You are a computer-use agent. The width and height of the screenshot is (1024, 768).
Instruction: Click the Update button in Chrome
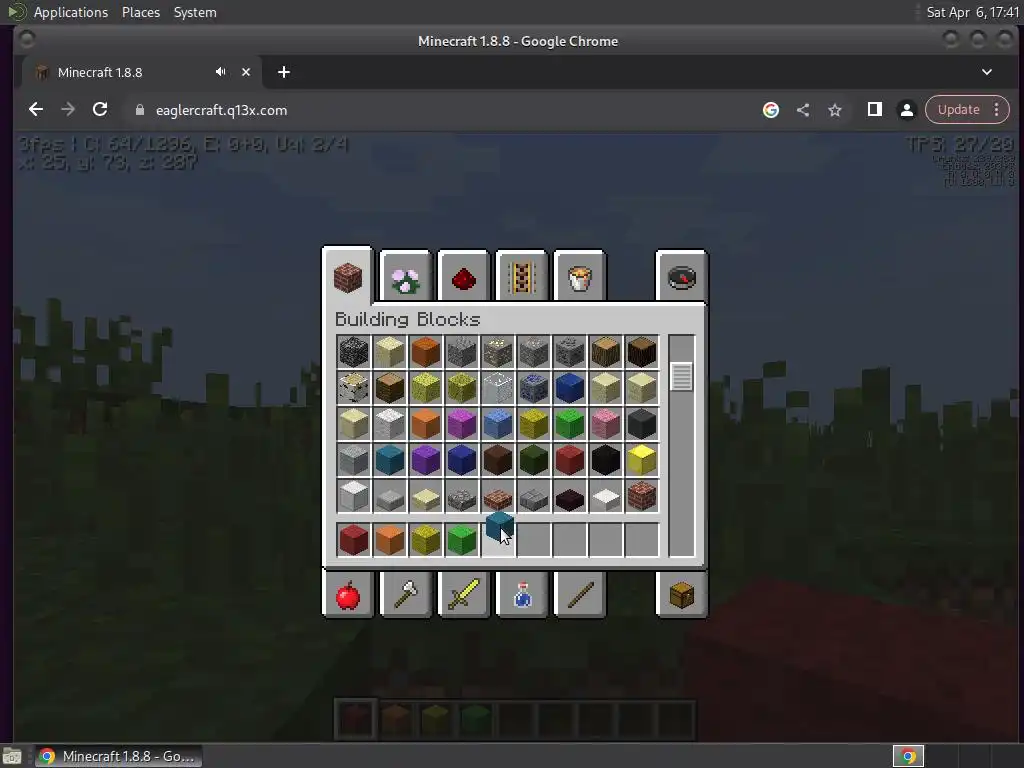click(x=958, y=110)
